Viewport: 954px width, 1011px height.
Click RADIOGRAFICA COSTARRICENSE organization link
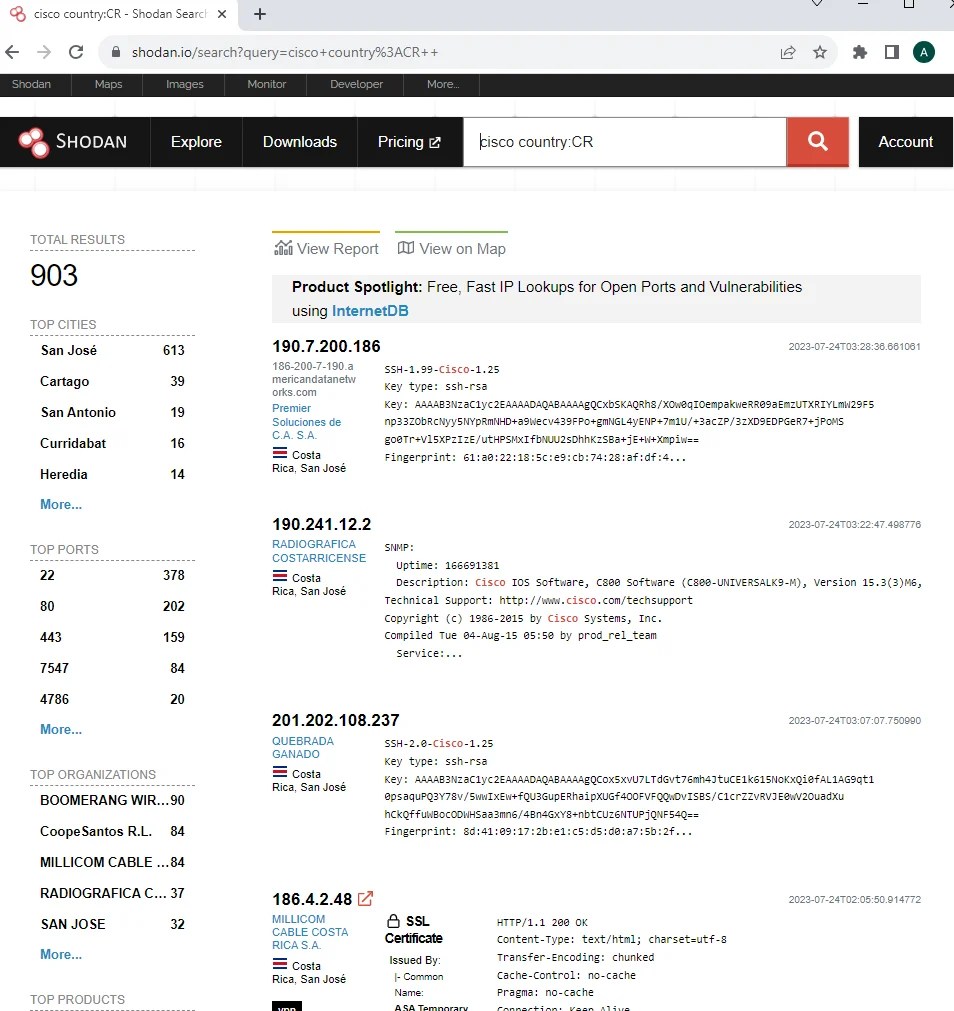[x=319, y=551]
